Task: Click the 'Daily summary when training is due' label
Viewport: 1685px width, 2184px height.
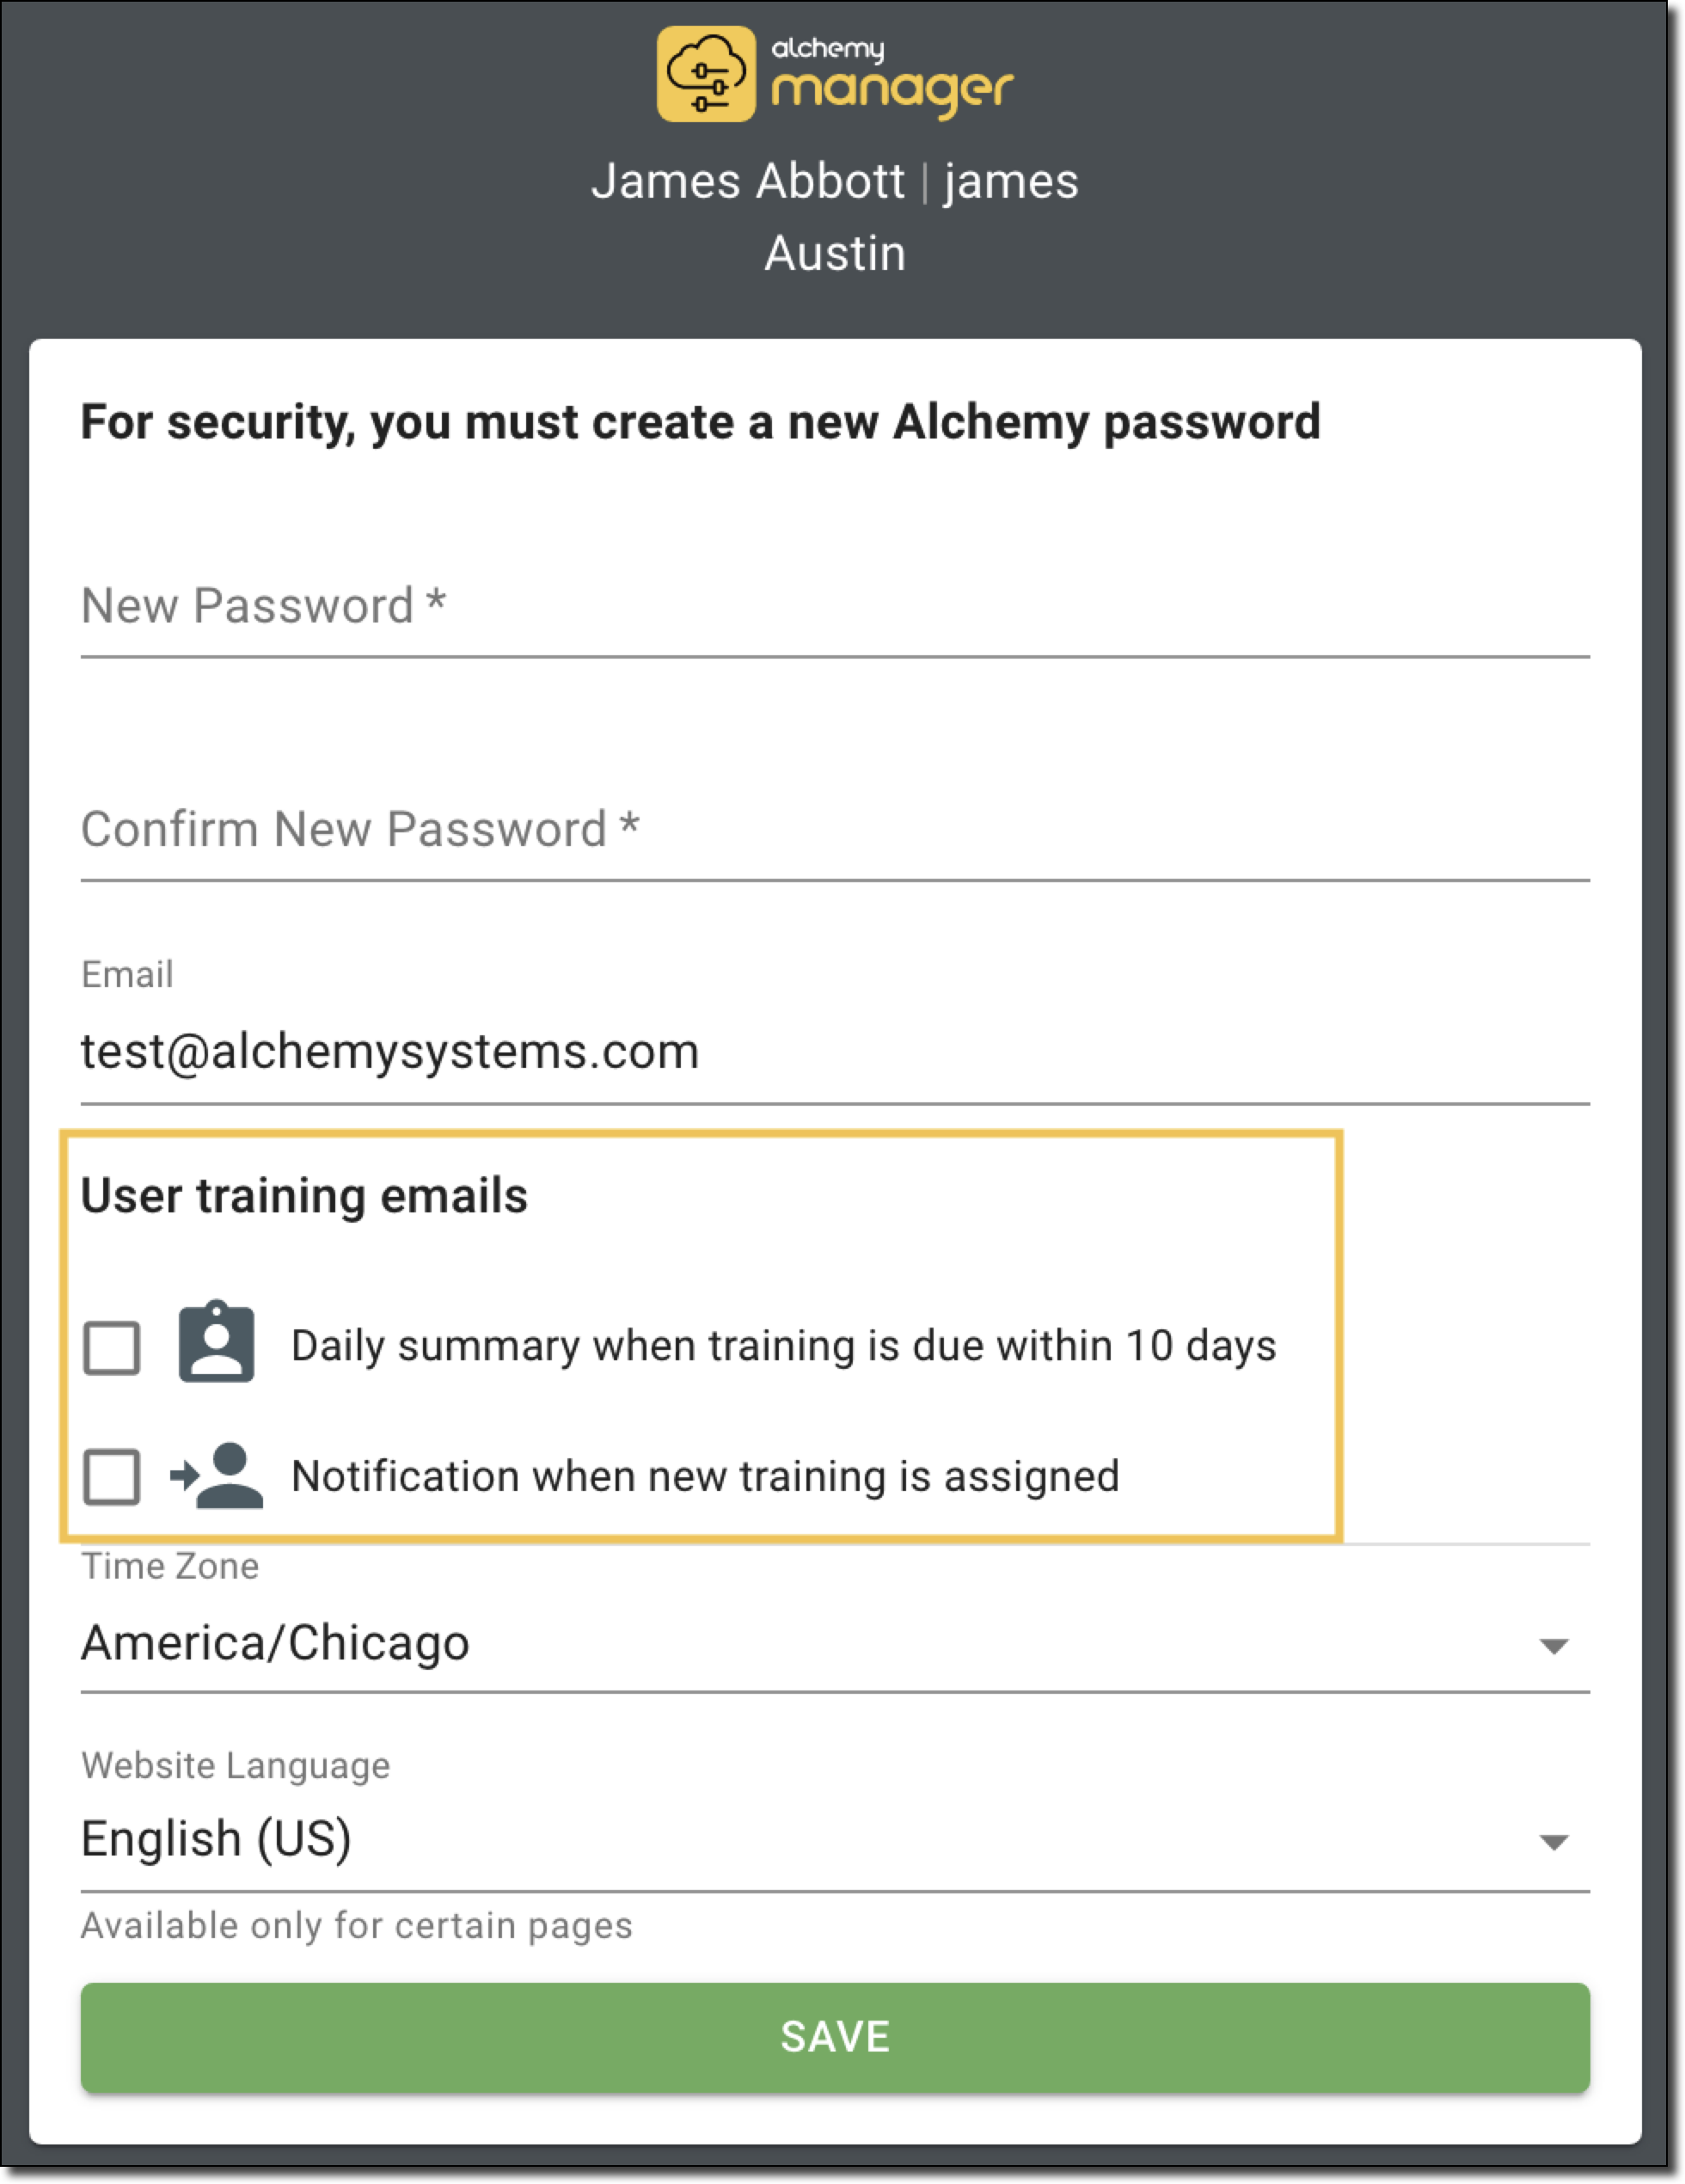Action: tap(783, 1346)
